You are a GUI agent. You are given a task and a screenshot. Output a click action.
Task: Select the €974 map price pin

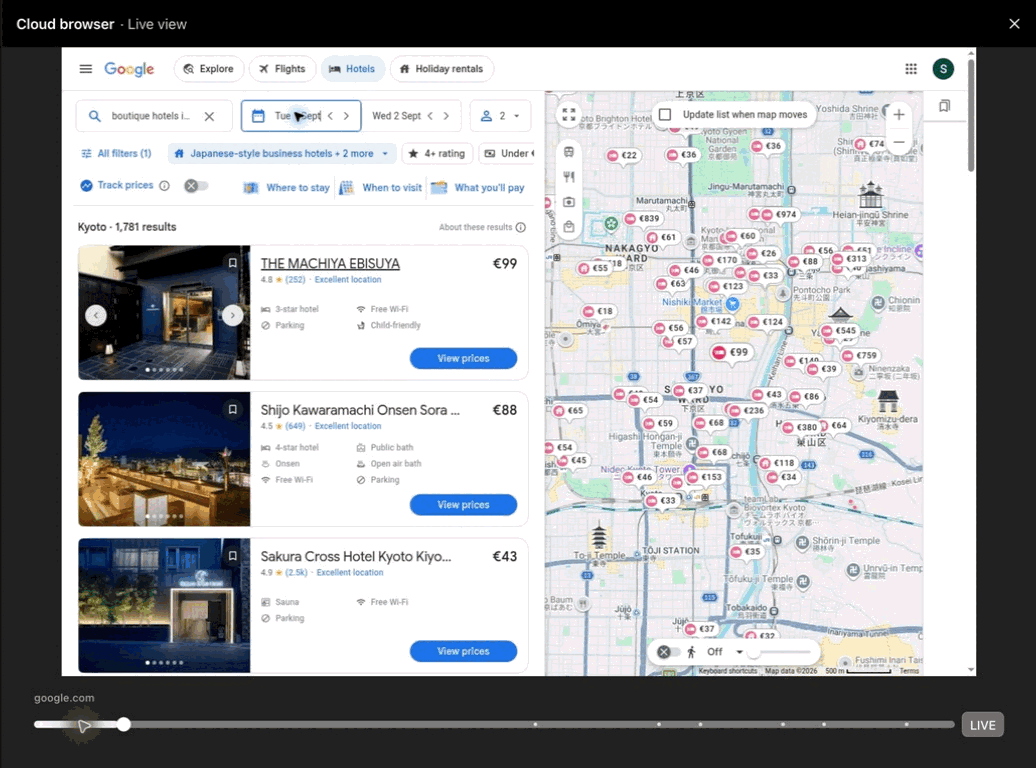[x=780, y=215]
